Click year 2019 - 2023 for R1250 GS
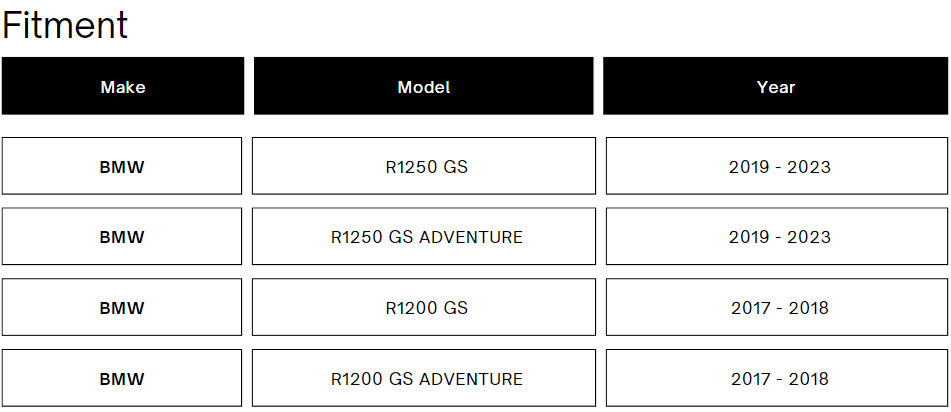 [x=778, y=166]
